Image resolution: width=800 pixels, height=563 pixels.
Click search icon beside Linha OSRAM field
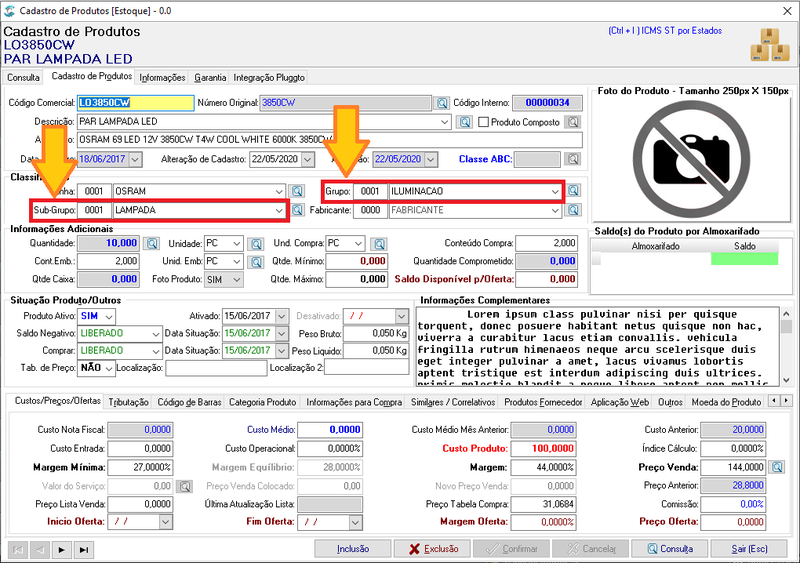pyautogui.click(x=297, y=191)
